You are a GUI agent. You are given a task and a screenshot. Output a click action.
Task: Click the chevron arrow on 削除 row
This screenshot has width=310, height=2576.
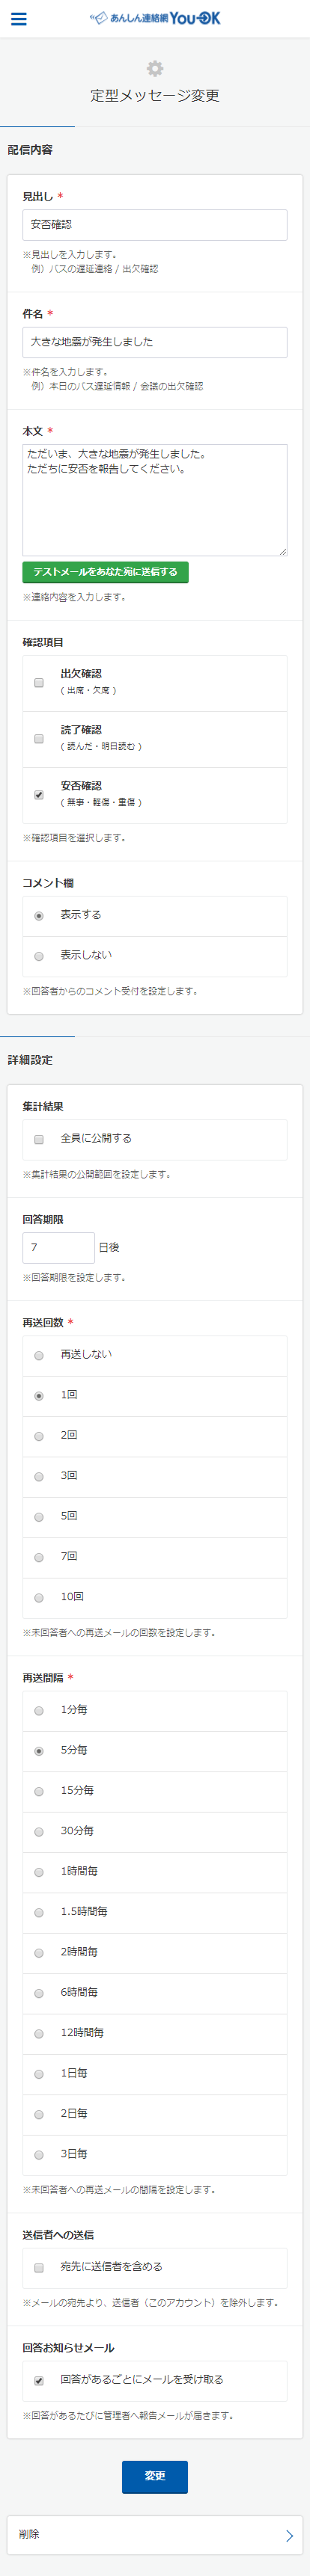290,2535
